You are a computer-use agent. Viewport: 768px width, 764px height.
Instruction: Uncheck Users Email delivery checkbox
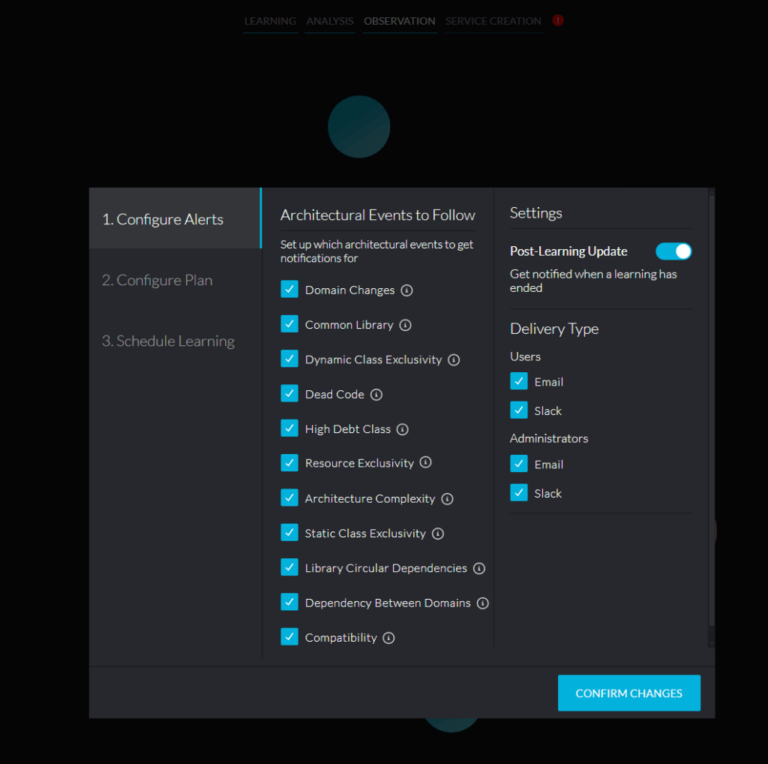point(519,381)
